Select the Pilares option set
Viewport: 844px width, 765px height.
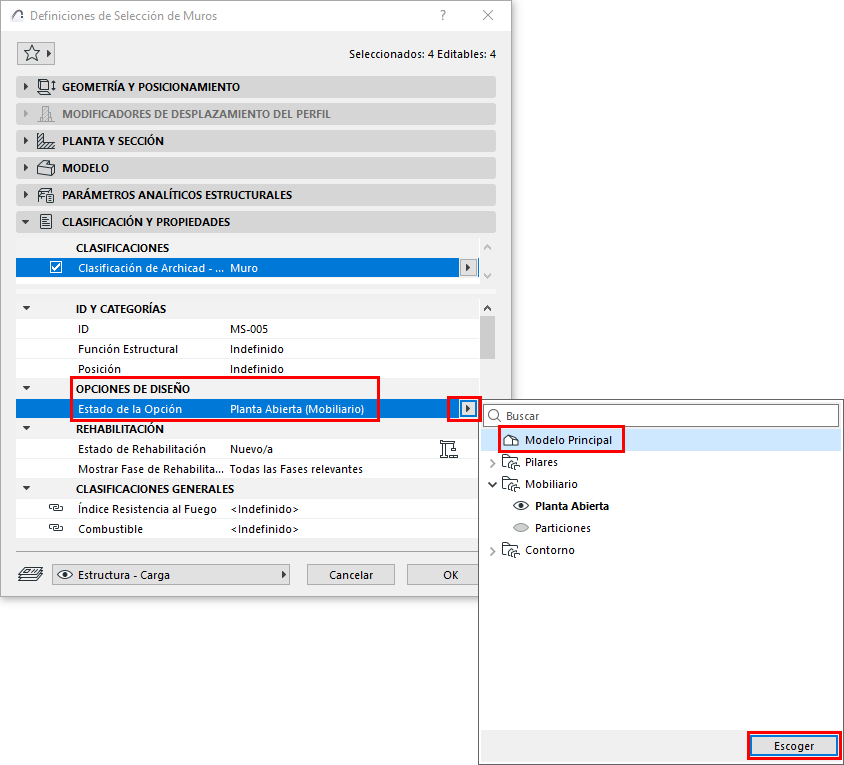coord(541,462)
